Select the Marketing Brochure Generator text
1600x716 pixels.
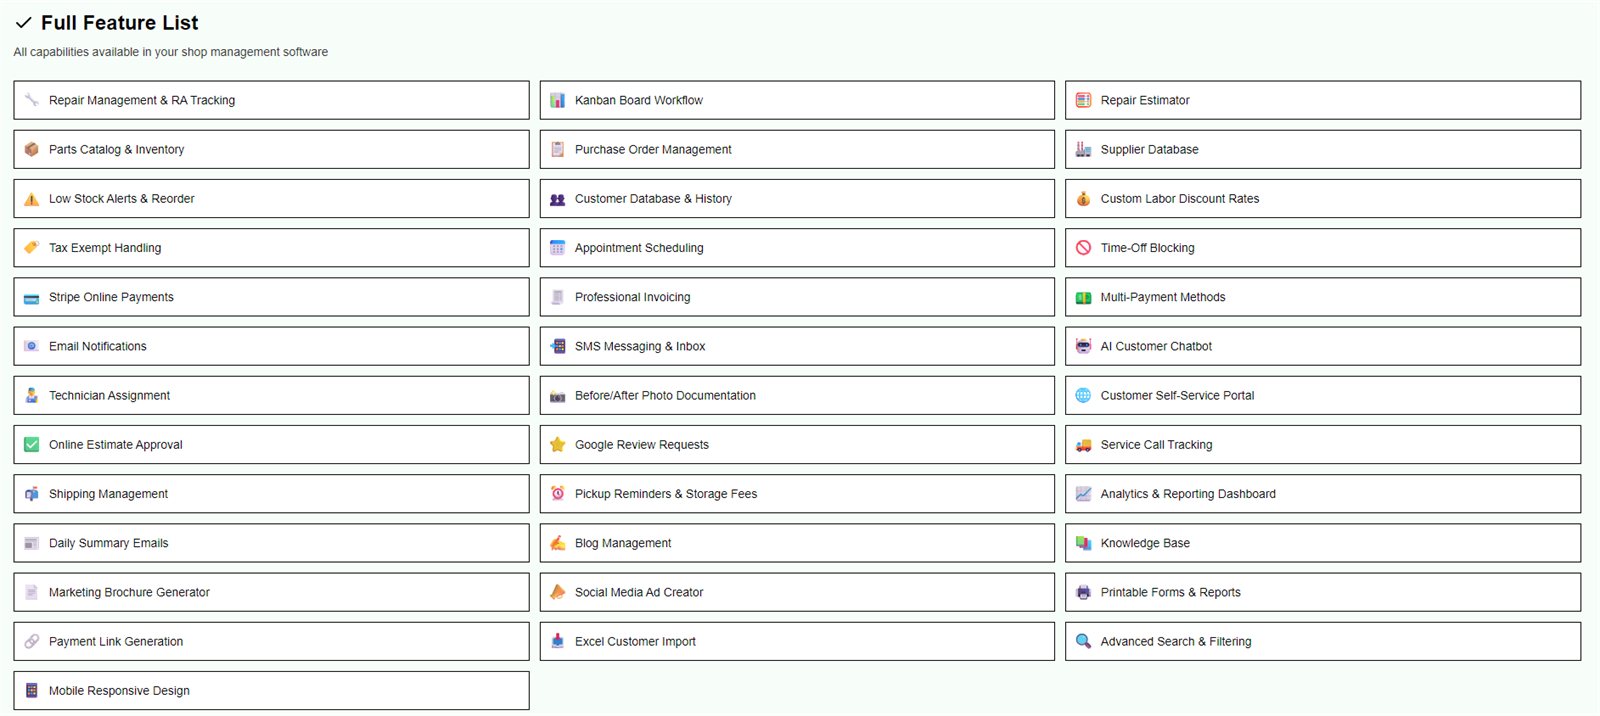point(129,592)
